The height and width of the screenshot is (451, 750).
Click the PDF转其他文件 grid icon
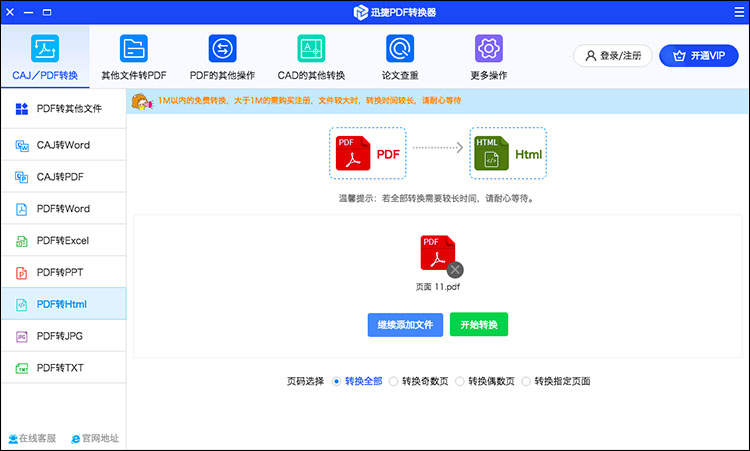coord(22,109)
